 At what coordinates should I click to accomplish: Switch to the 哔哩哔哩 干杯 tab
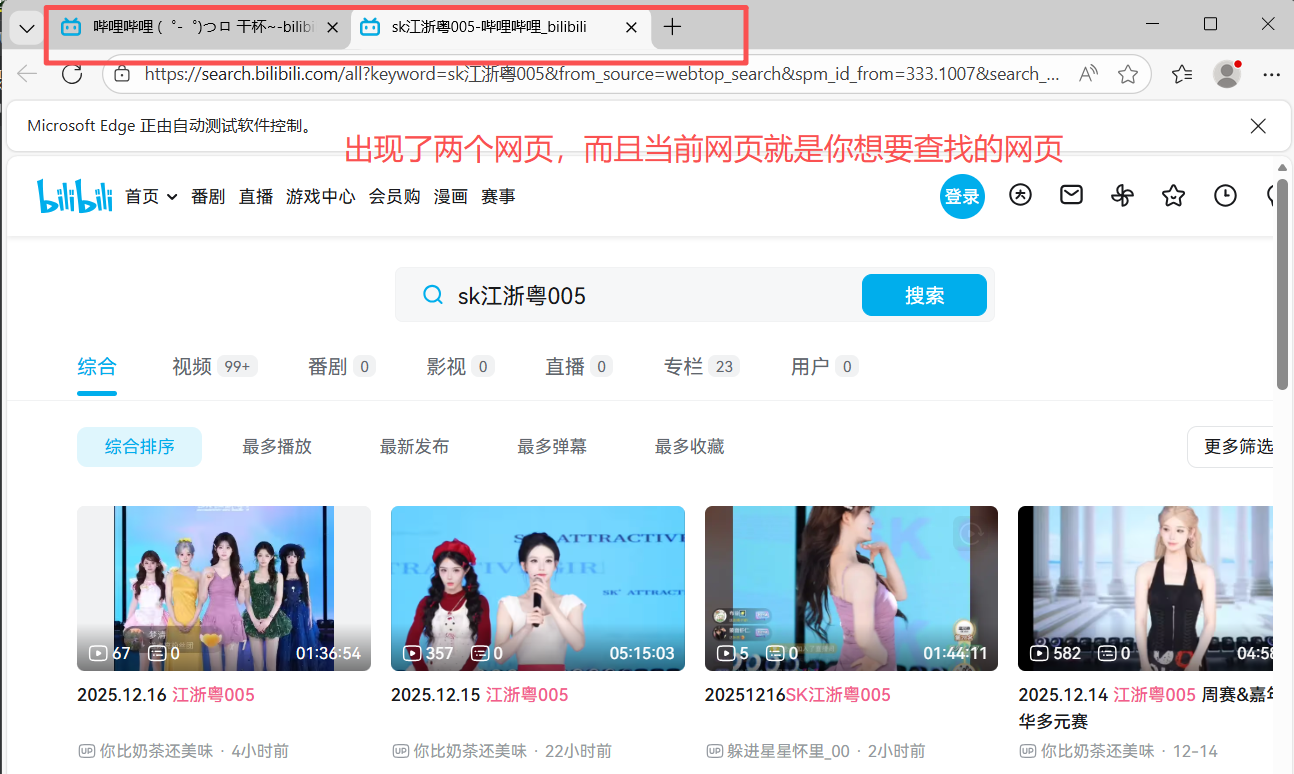tap(200, 28)
